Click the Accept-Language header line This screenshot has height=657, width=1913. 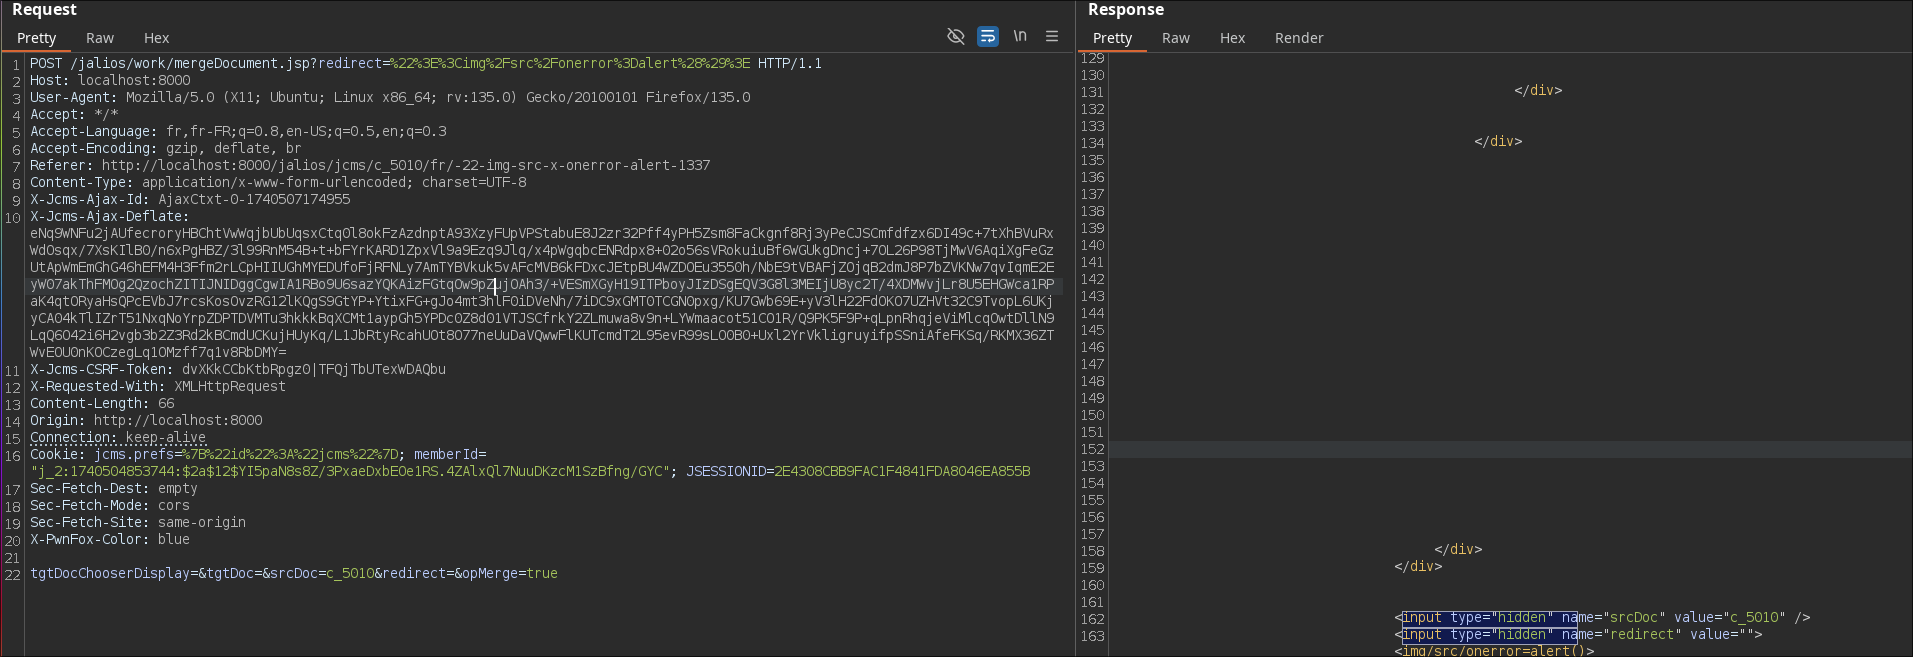[238, 131]
